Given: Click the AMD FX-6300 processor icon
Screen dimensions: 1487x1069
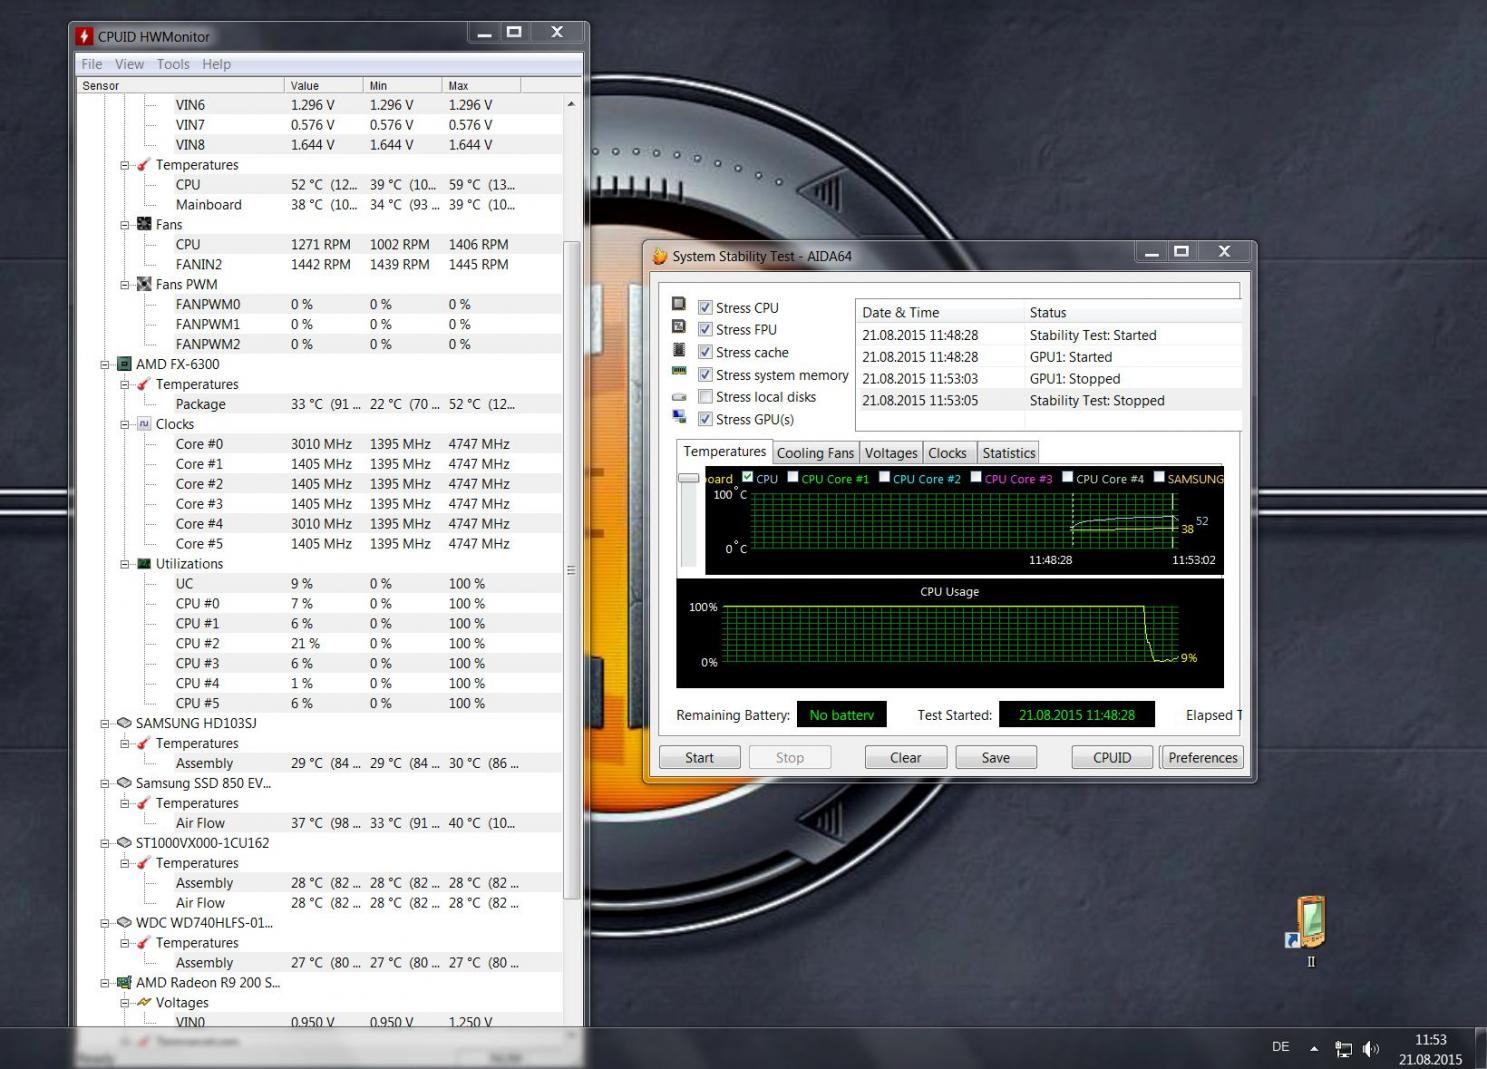Looking at the screenshot, I should (x=124, y=364).
